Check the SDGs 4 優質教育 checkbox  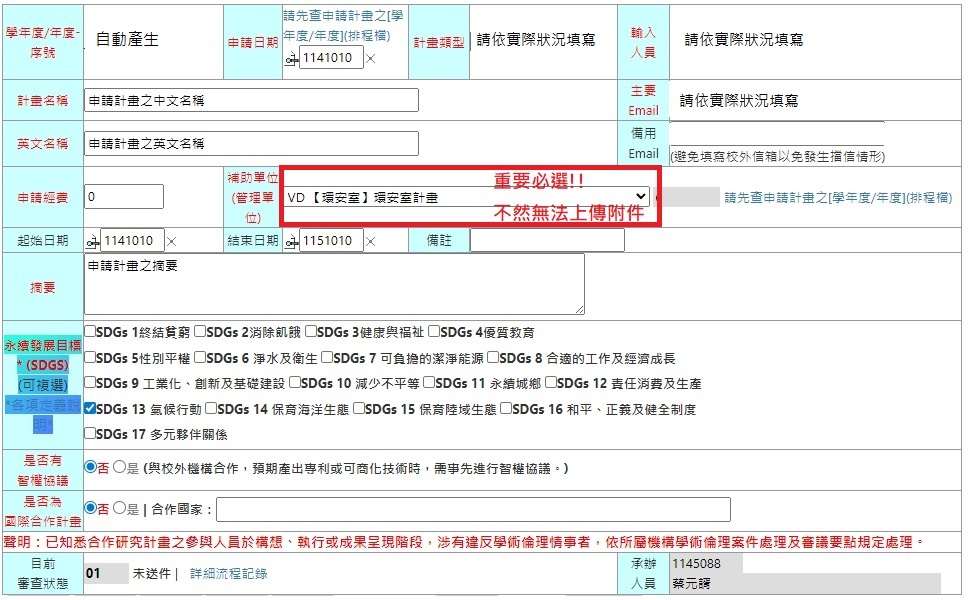point(434,332)
